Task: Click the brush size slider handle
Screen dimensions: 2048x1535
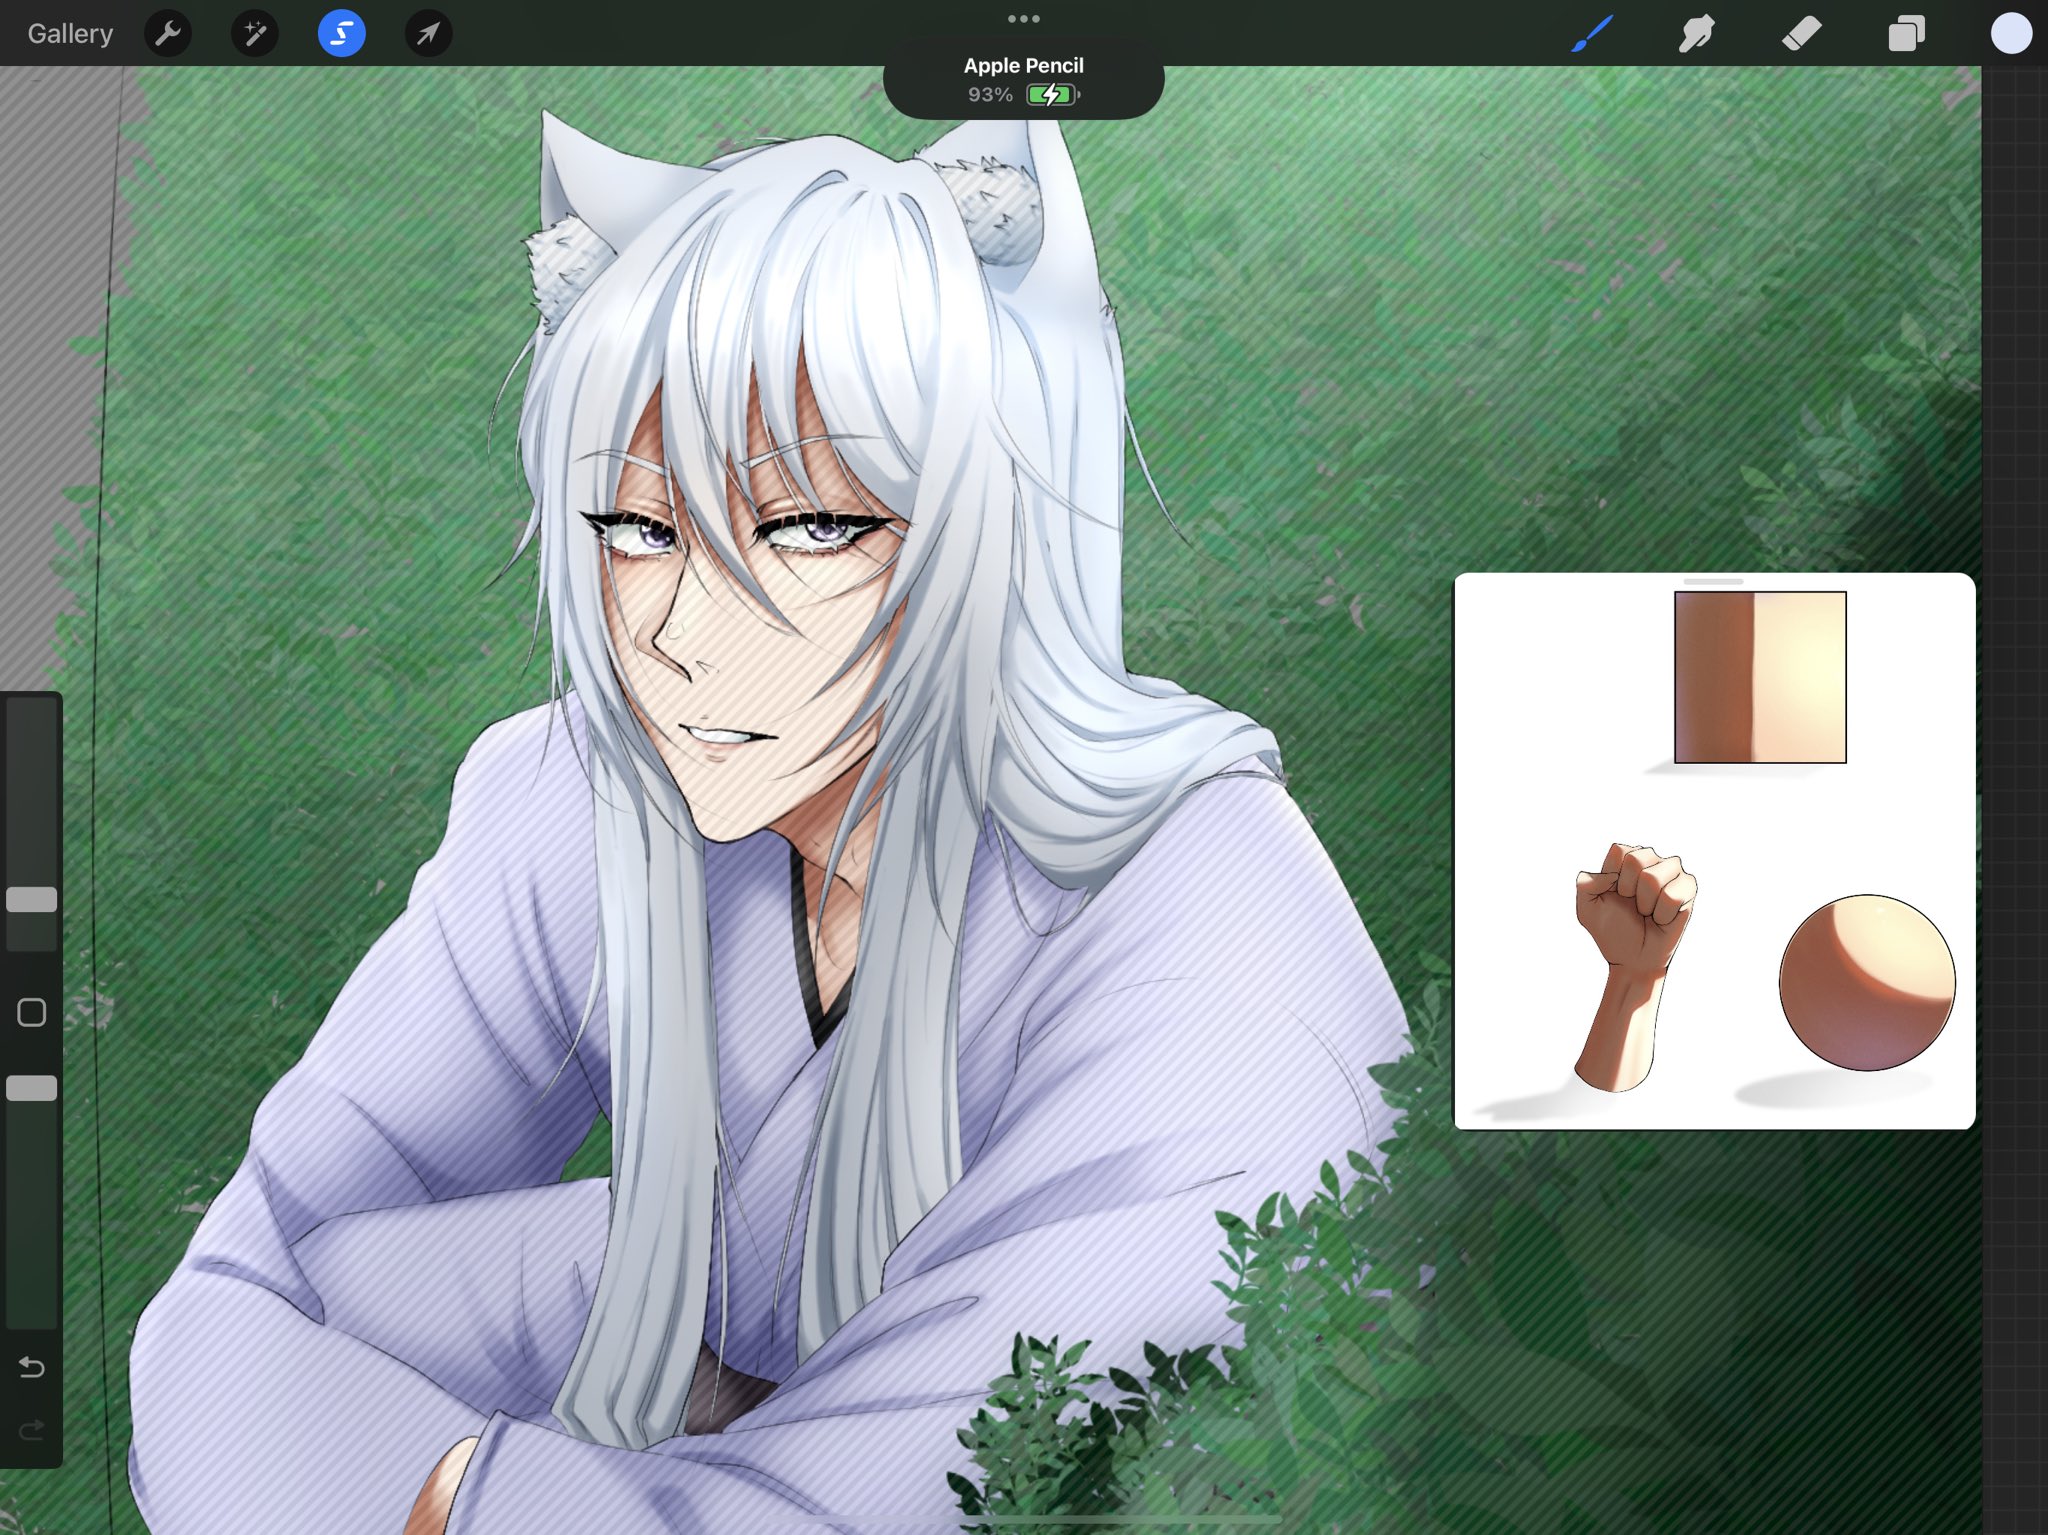Action: 32,899
